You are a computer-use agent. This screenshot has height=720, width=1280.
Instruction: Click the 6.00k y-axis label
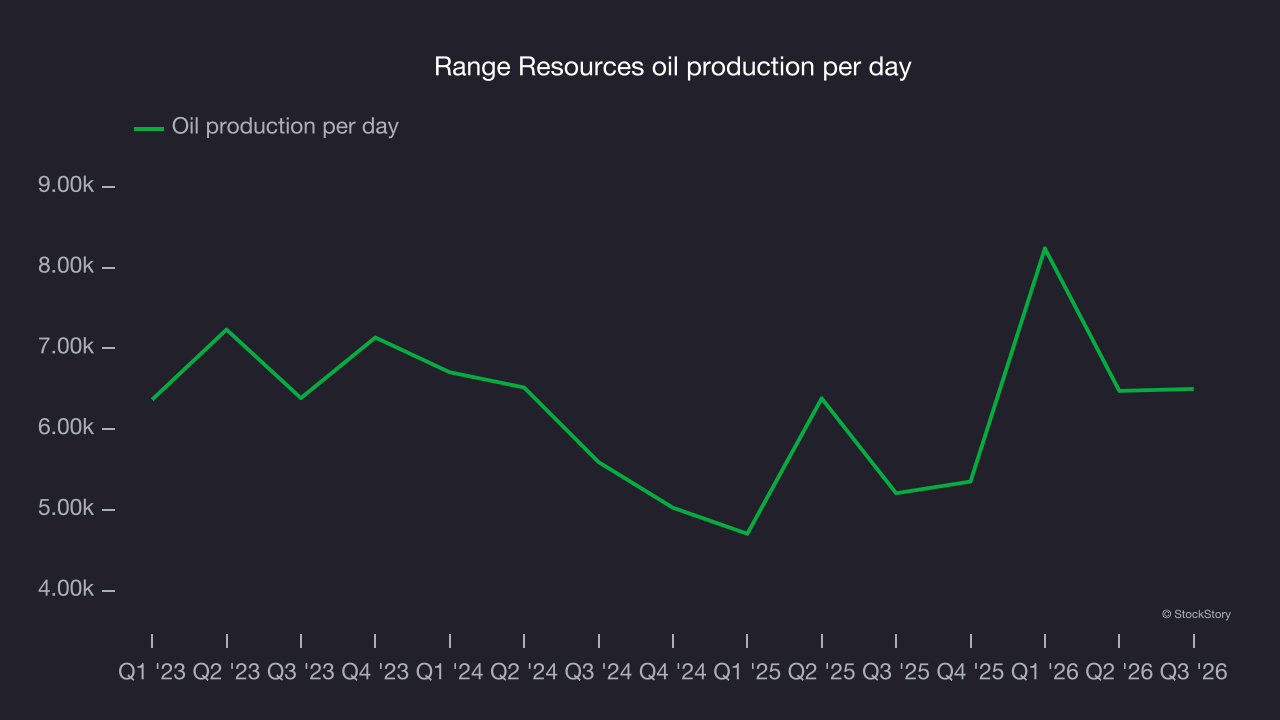click(66, 428)
